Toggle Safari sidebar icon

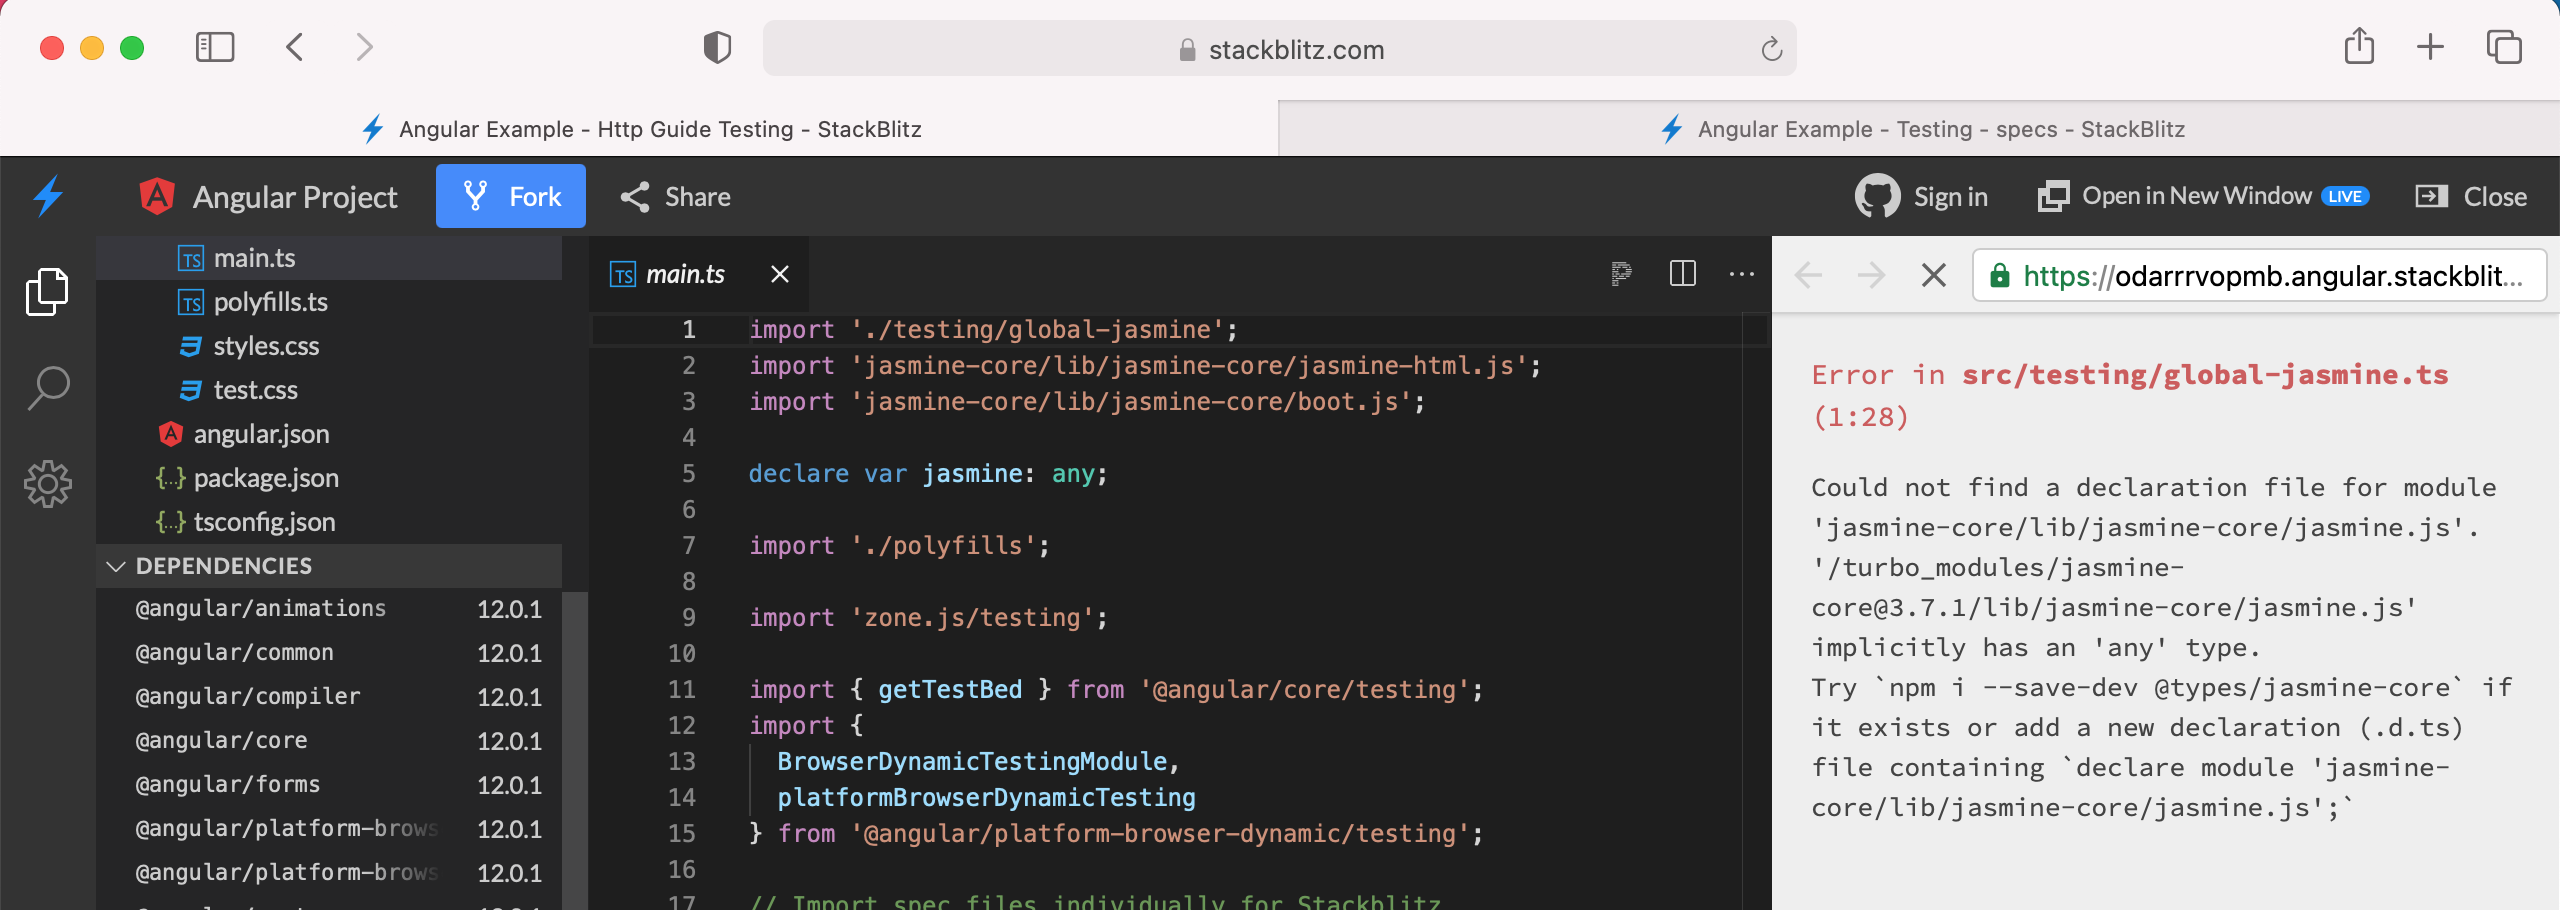coord(215,47)
